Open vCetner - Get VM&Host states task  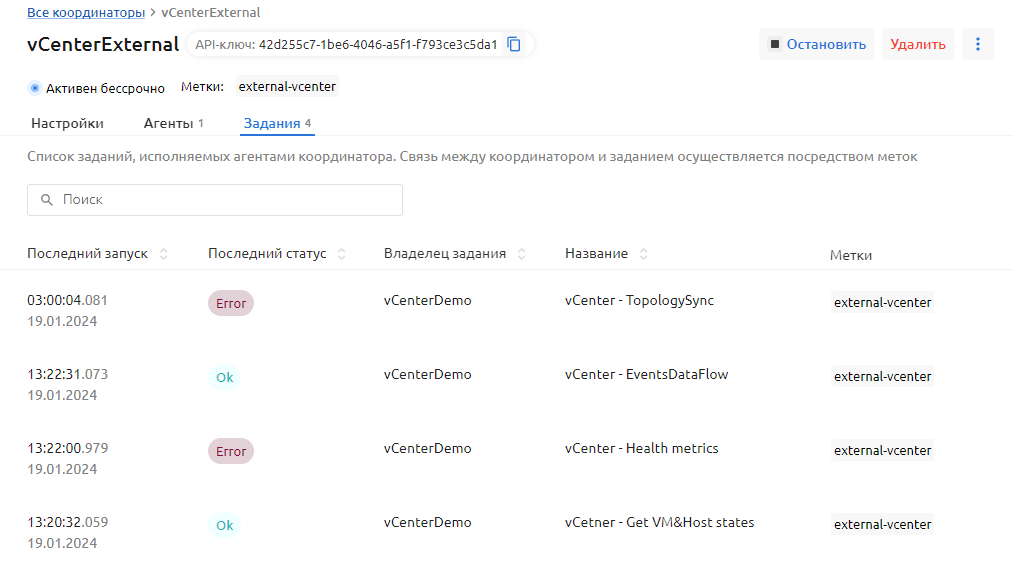[x=659, y=522]
